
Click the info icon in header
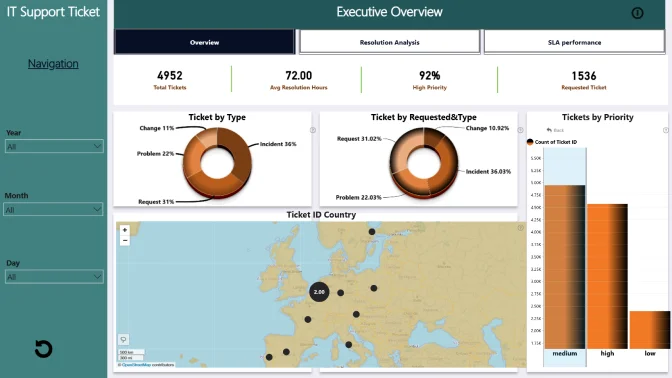637,13
